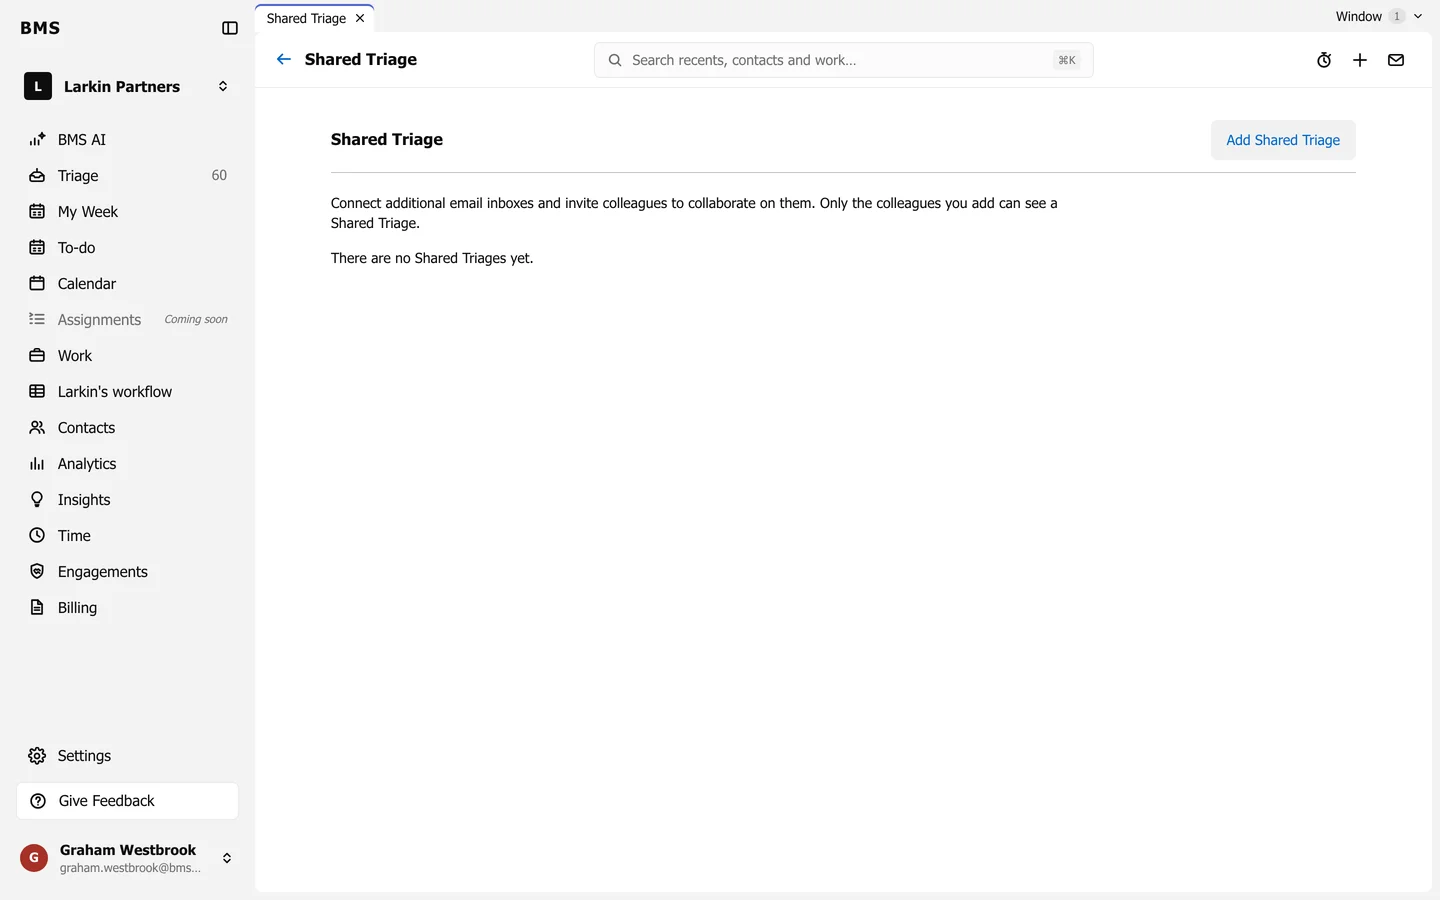Screen dimensions: 1440x900
Task: Toggle the sidebar collapse icon
Action: pos(230,28)
